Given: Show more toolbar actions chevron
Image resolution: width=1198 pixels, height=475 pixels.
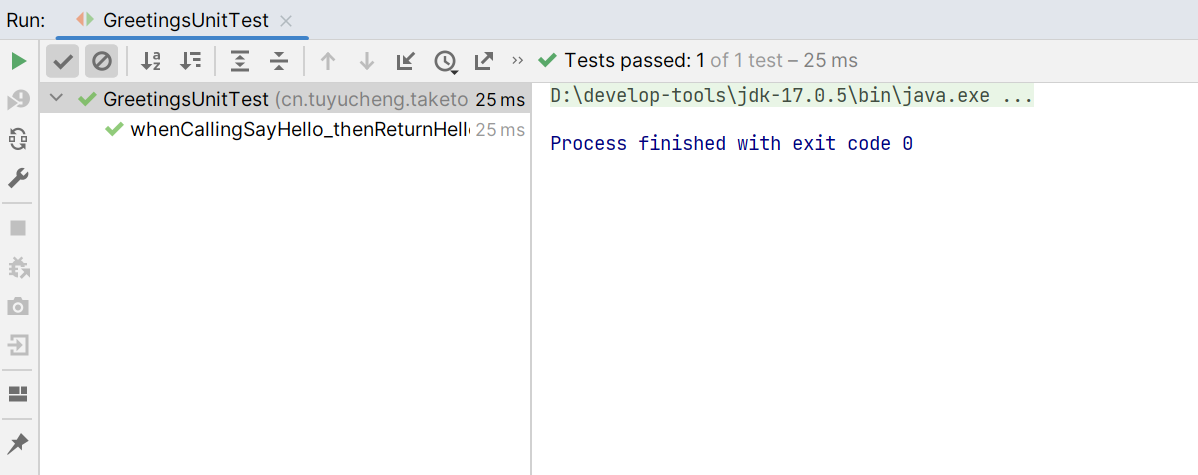Looking at the screenshot, I should point(518,60).
